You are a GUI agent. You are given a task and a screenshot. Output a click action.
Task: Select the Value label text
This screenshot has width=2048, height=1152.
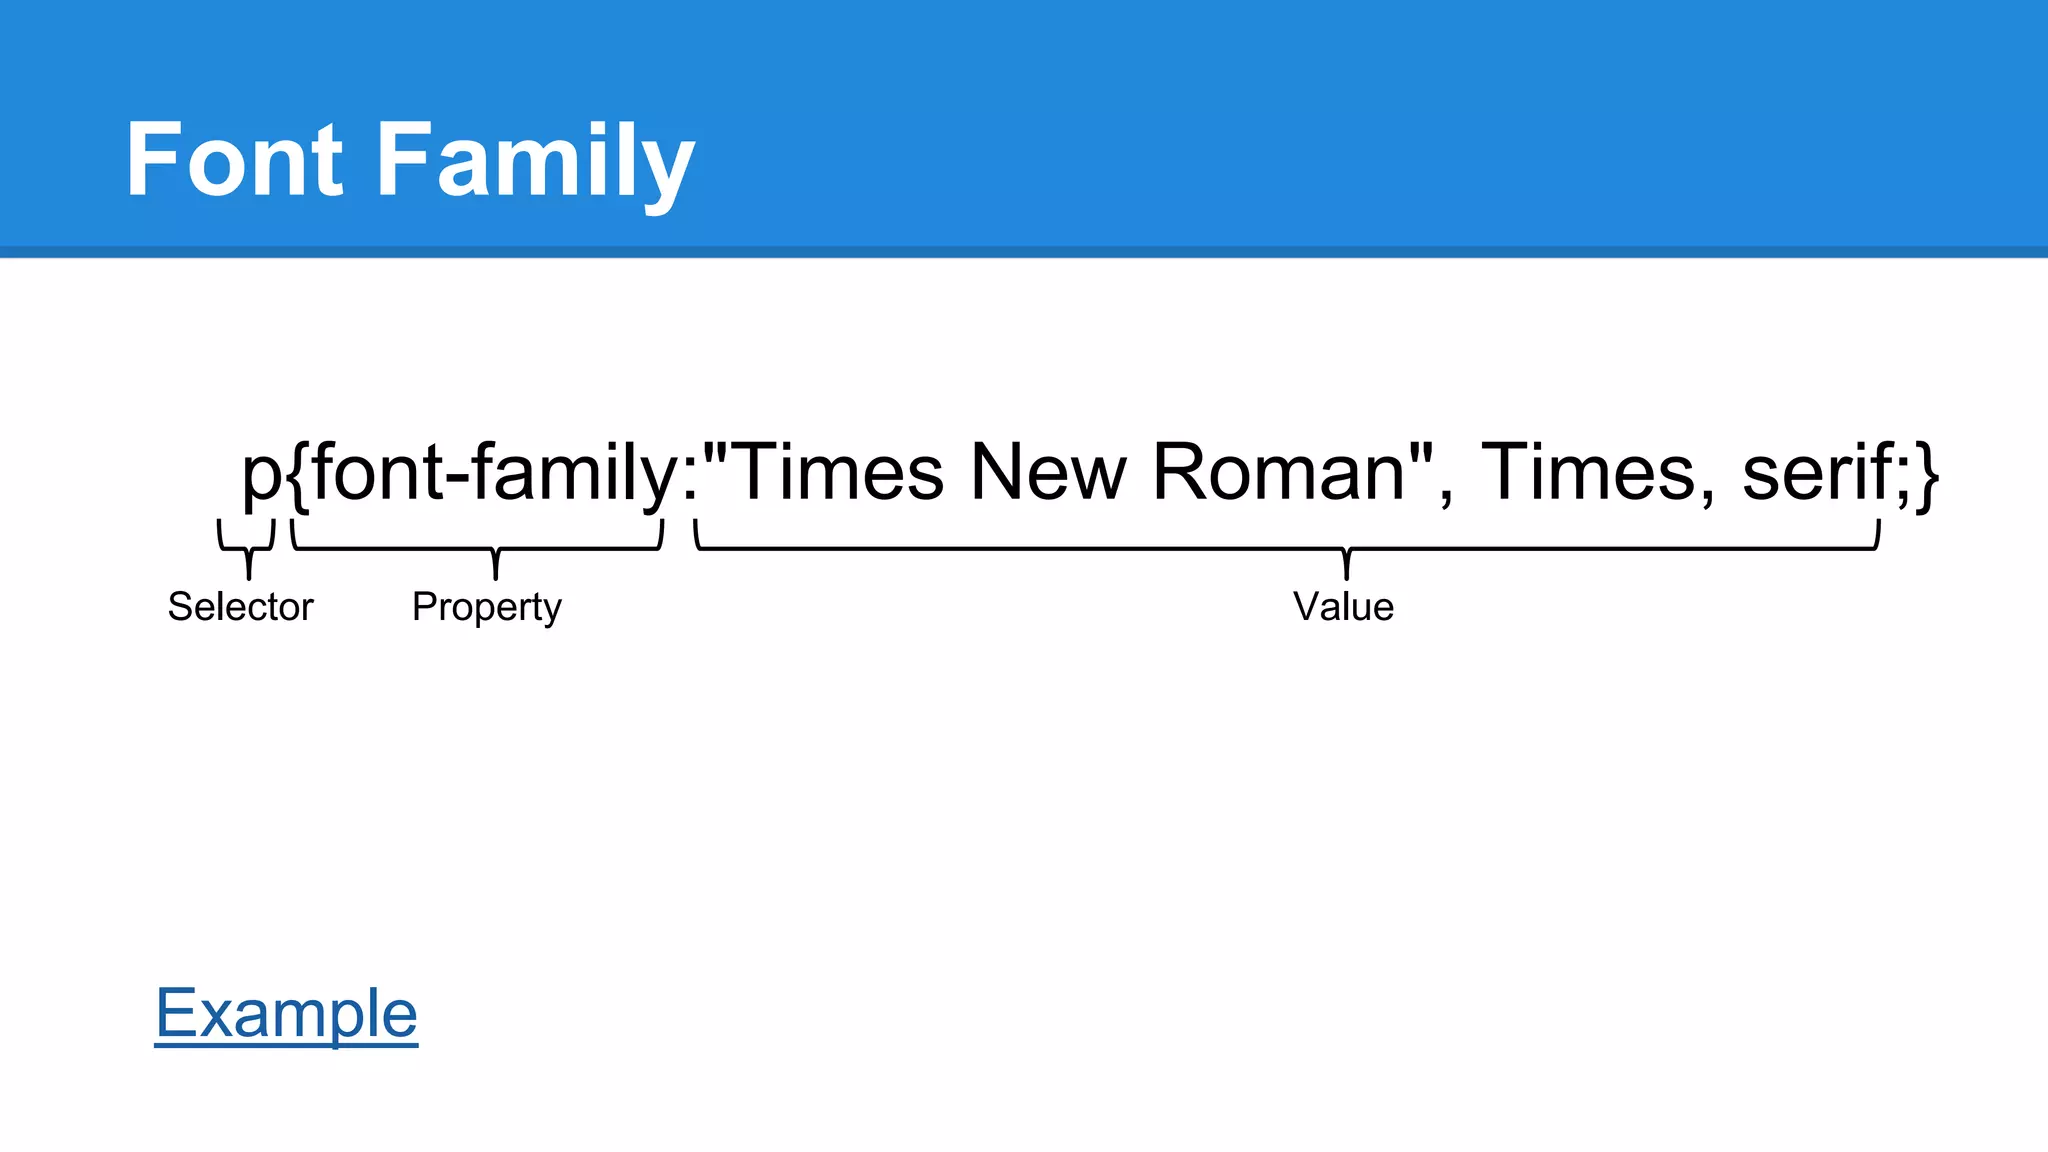(1343, 607)
